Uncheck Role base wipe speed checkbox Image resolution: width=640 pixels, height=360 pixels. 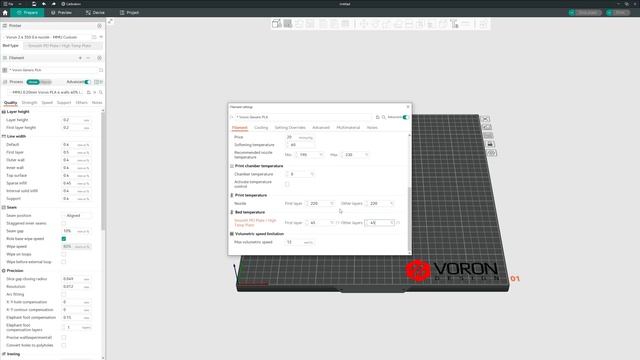pyautogui.click(x=64, y=239)
